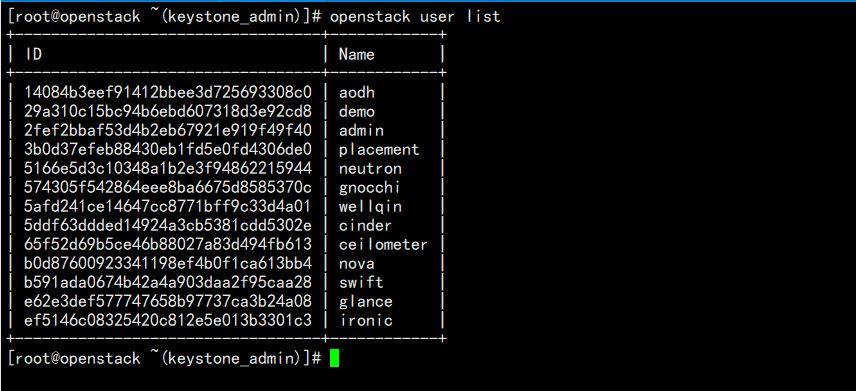
Task: Click the green terminal cursor block
Action: [335, 358]
